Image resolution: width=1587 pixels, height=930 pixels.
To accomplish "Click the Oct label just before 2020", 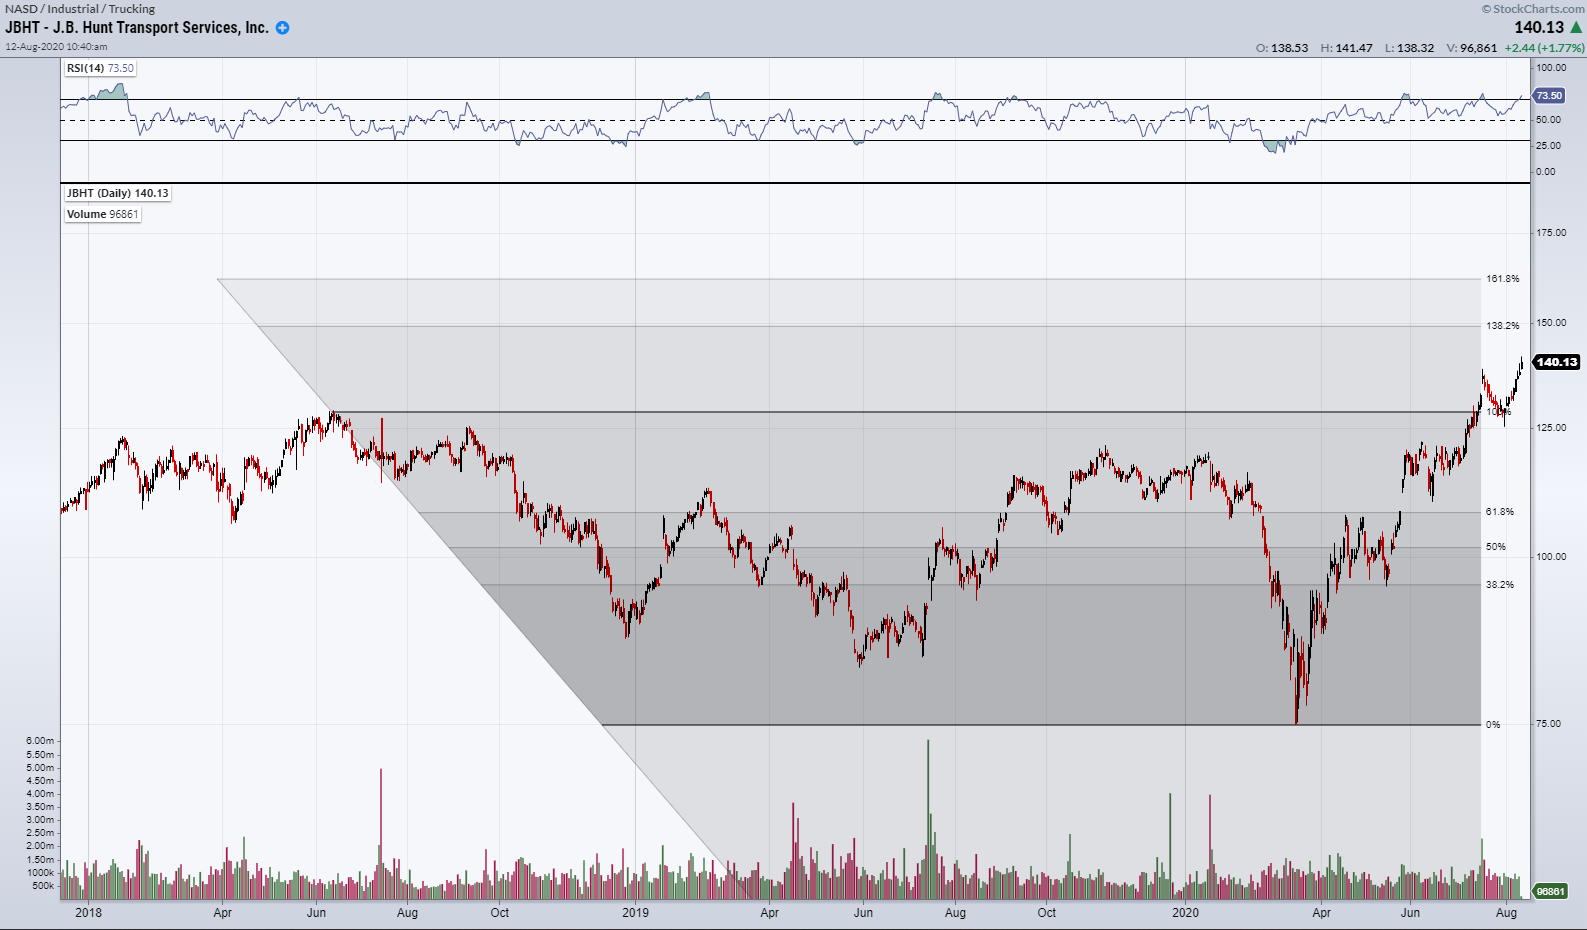I will (1046, 913).
